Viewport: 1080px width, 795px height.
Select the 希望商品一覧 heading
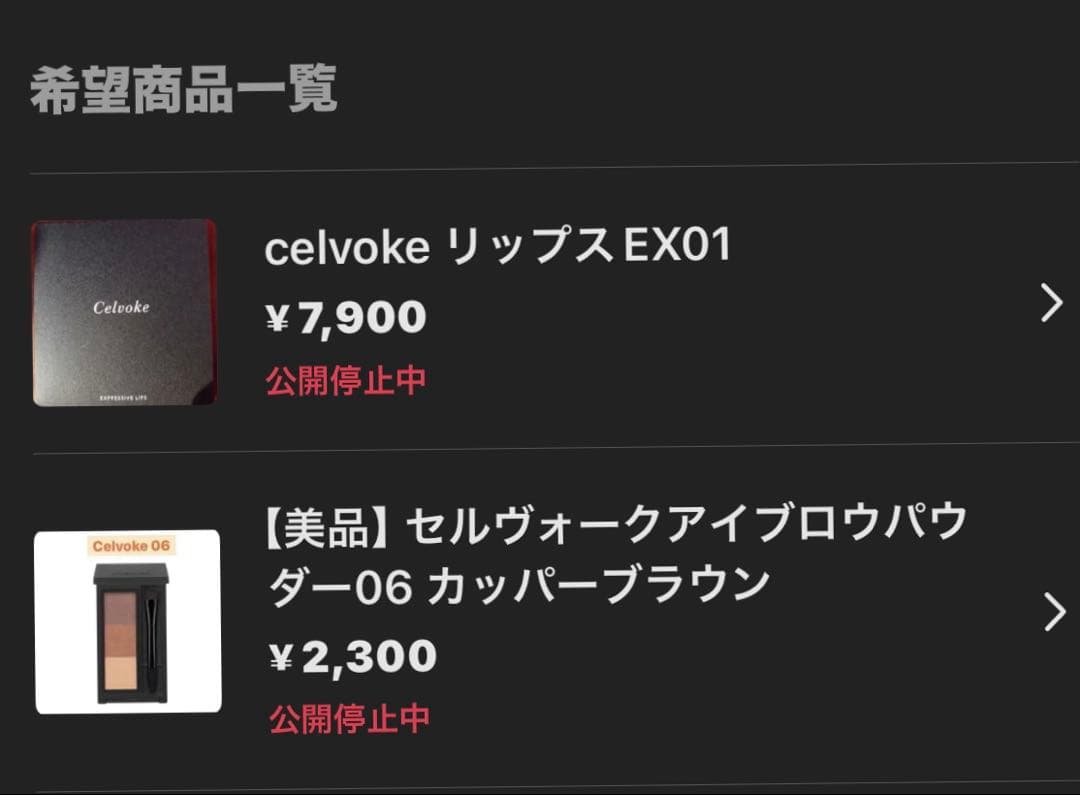[x=184, y=90]
